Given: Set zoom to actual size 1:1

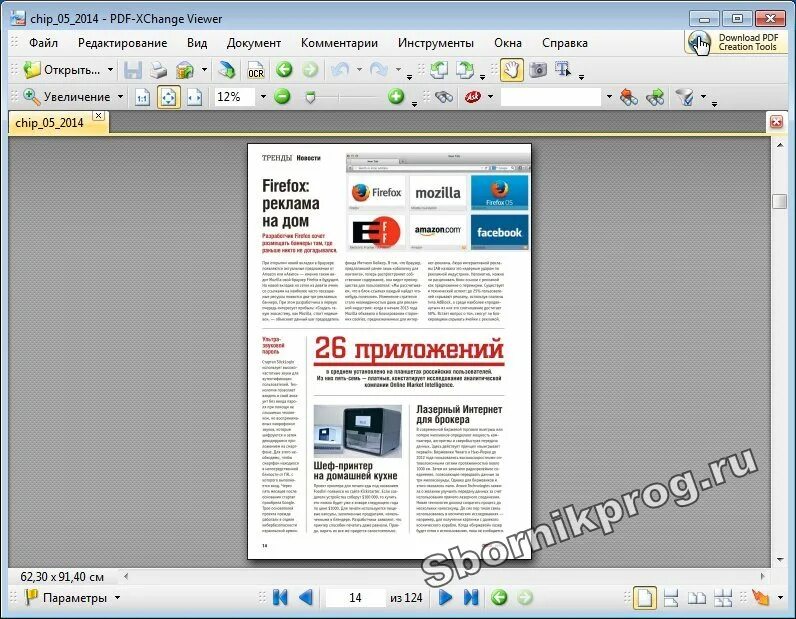Looking at the screenshot, I should pyautogui.click(x=143, y=97).
